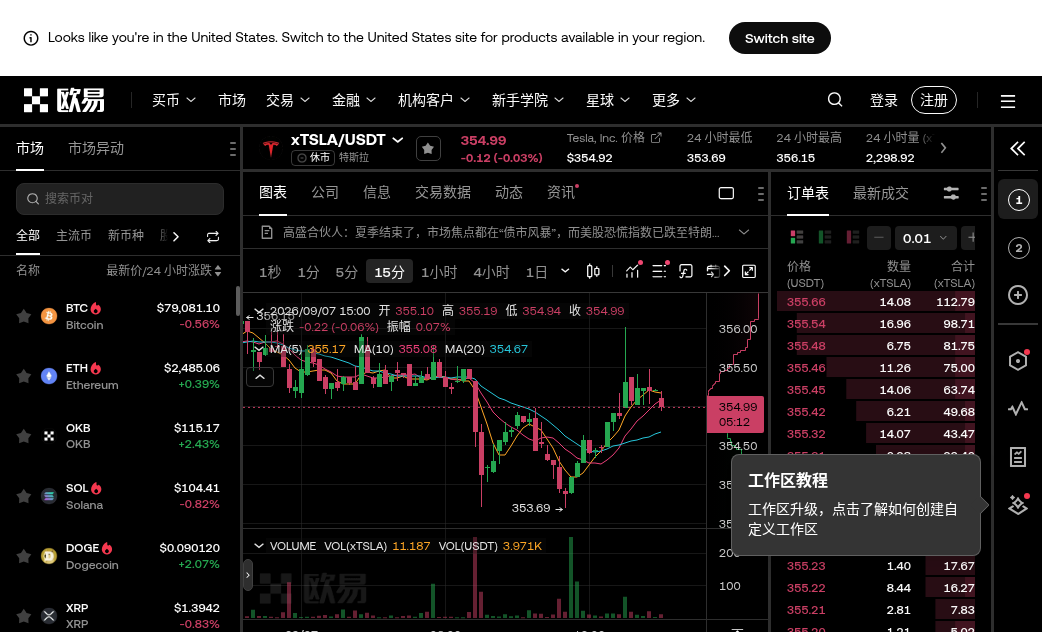Viewport: 1042px width, 632px height.
Task: Open the 买币 dropdown menu
Action: coord(173,100)
